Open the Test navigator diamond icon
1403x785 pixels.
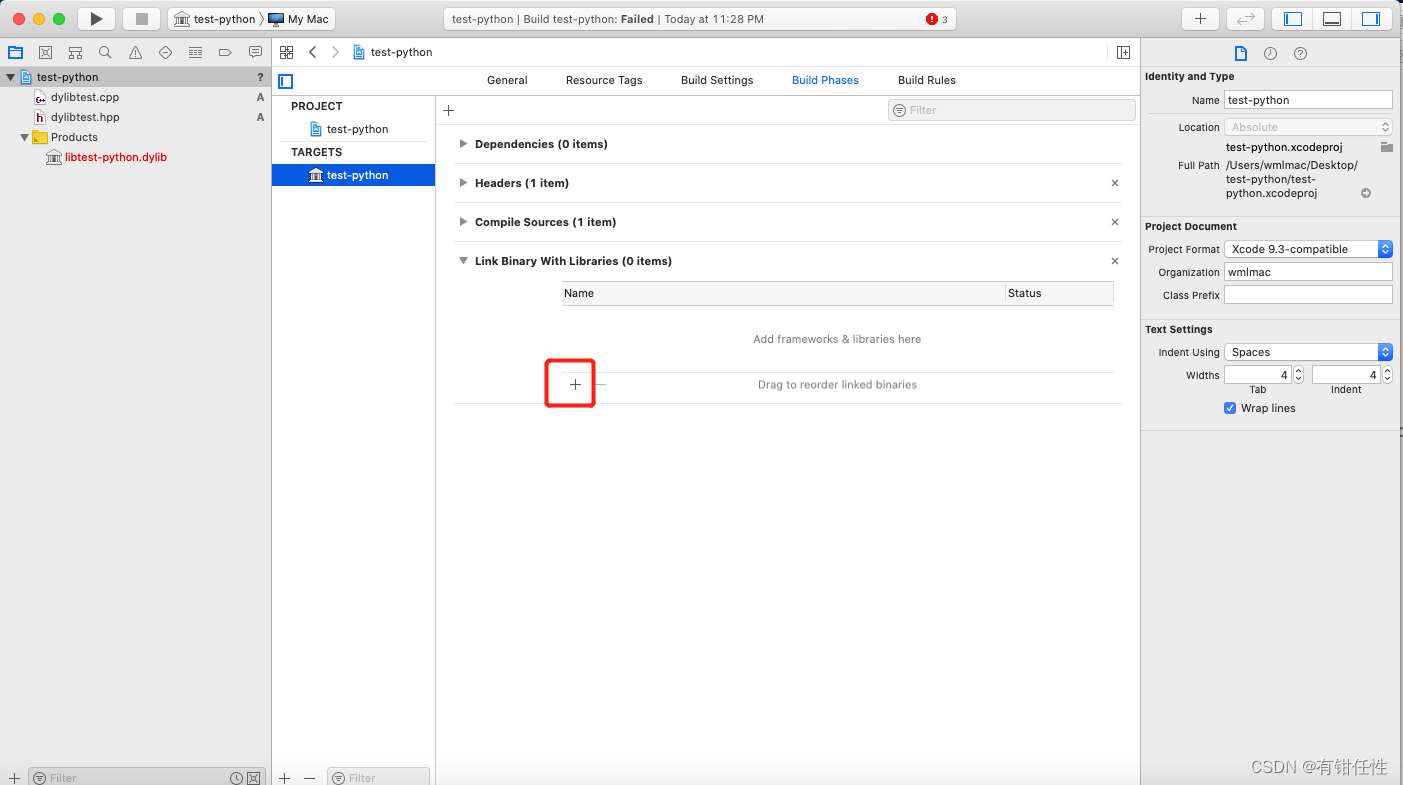[x=165, y=53]
